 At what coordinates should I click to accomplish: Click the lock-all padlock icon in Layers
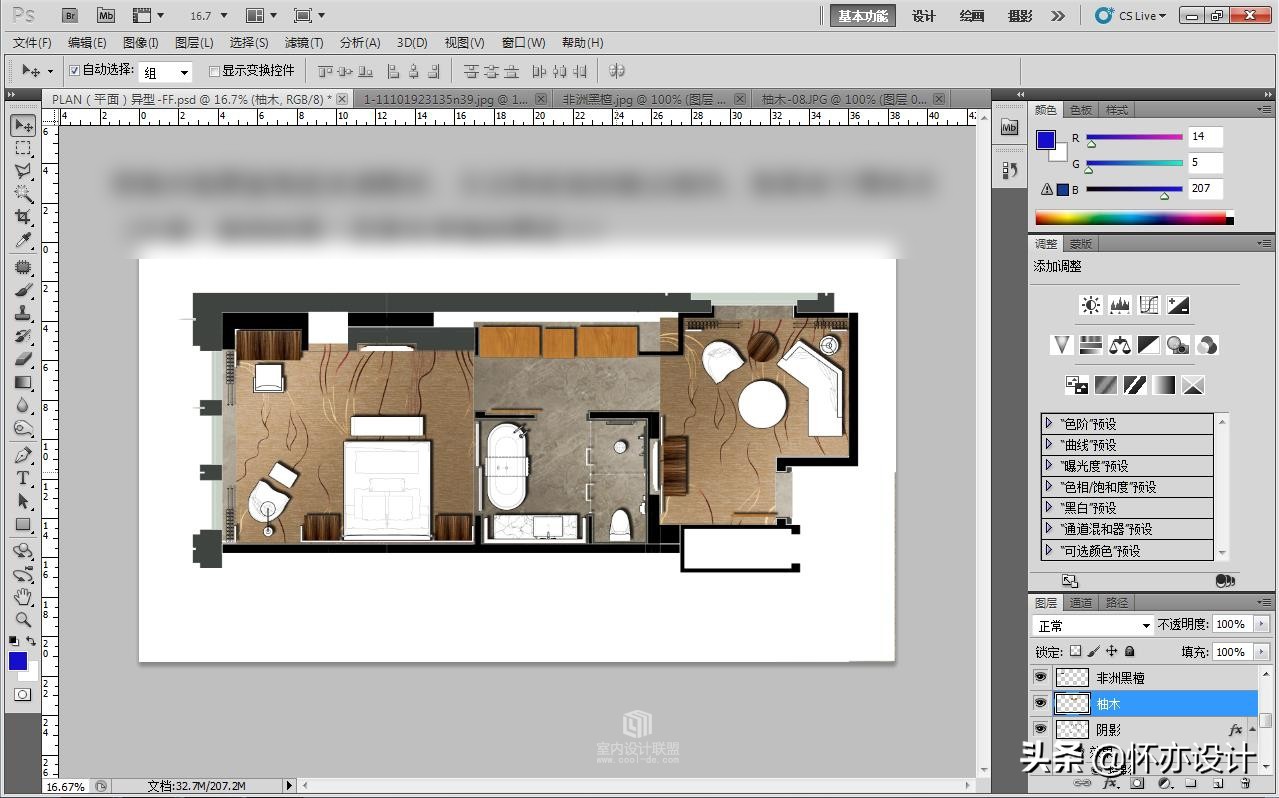(1129, 652)
